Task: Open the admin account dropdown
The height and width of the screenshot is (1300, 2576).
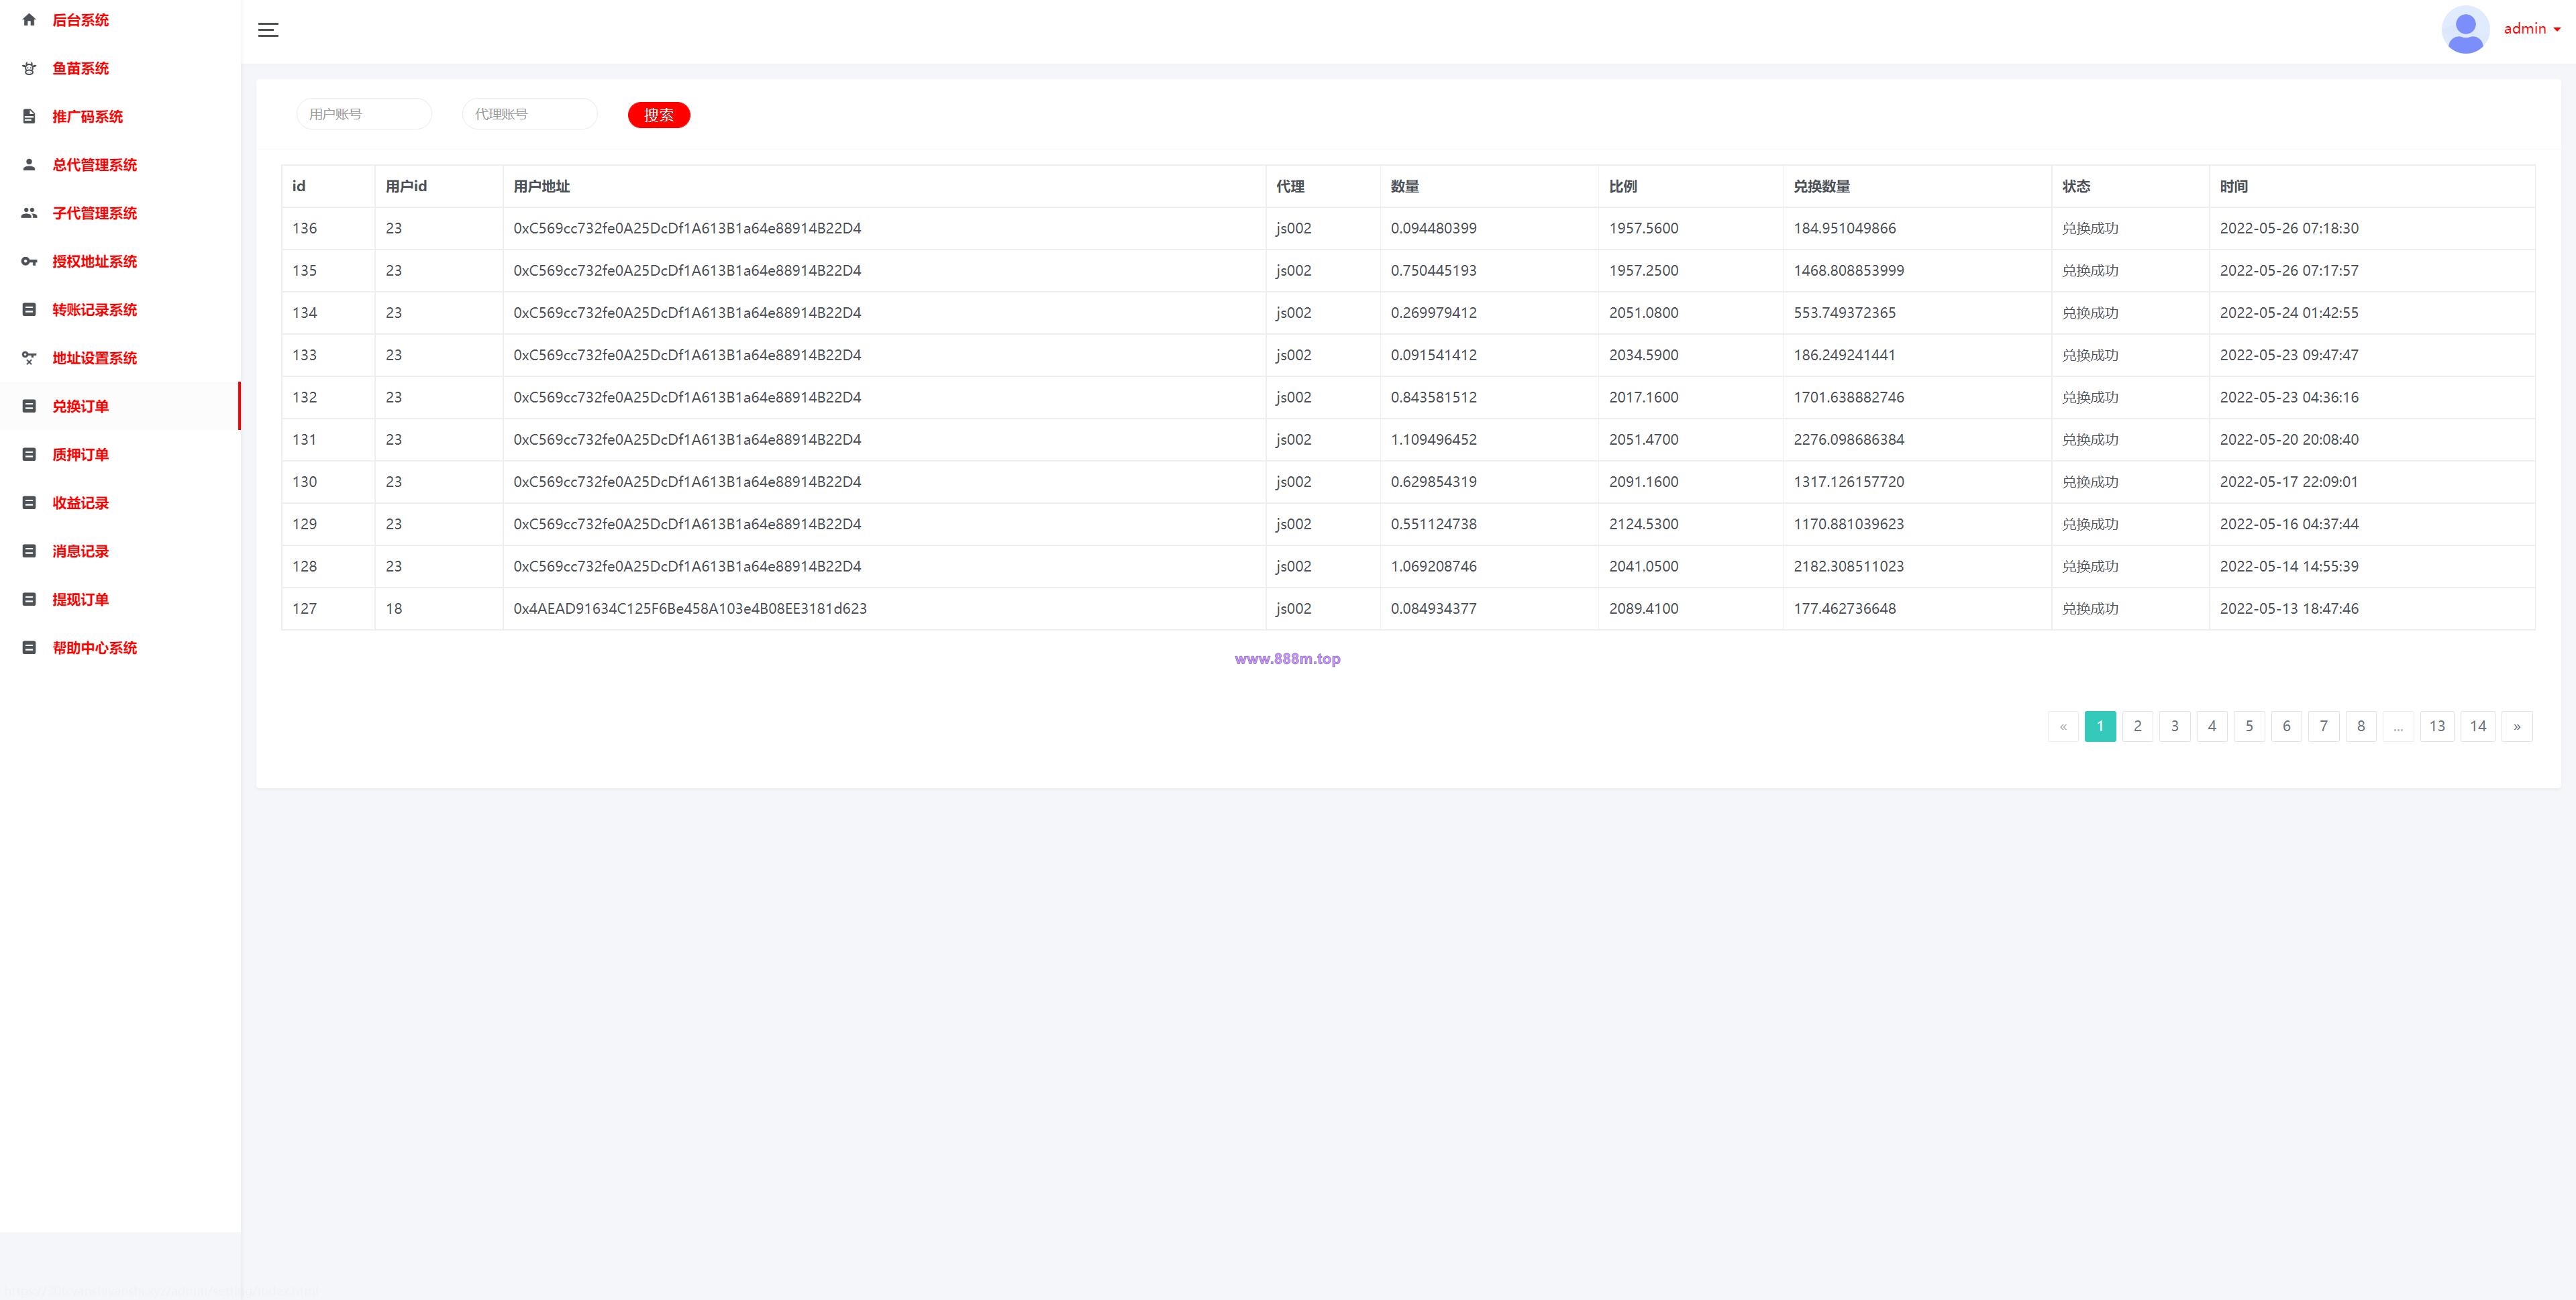Action: point(2532,29)
